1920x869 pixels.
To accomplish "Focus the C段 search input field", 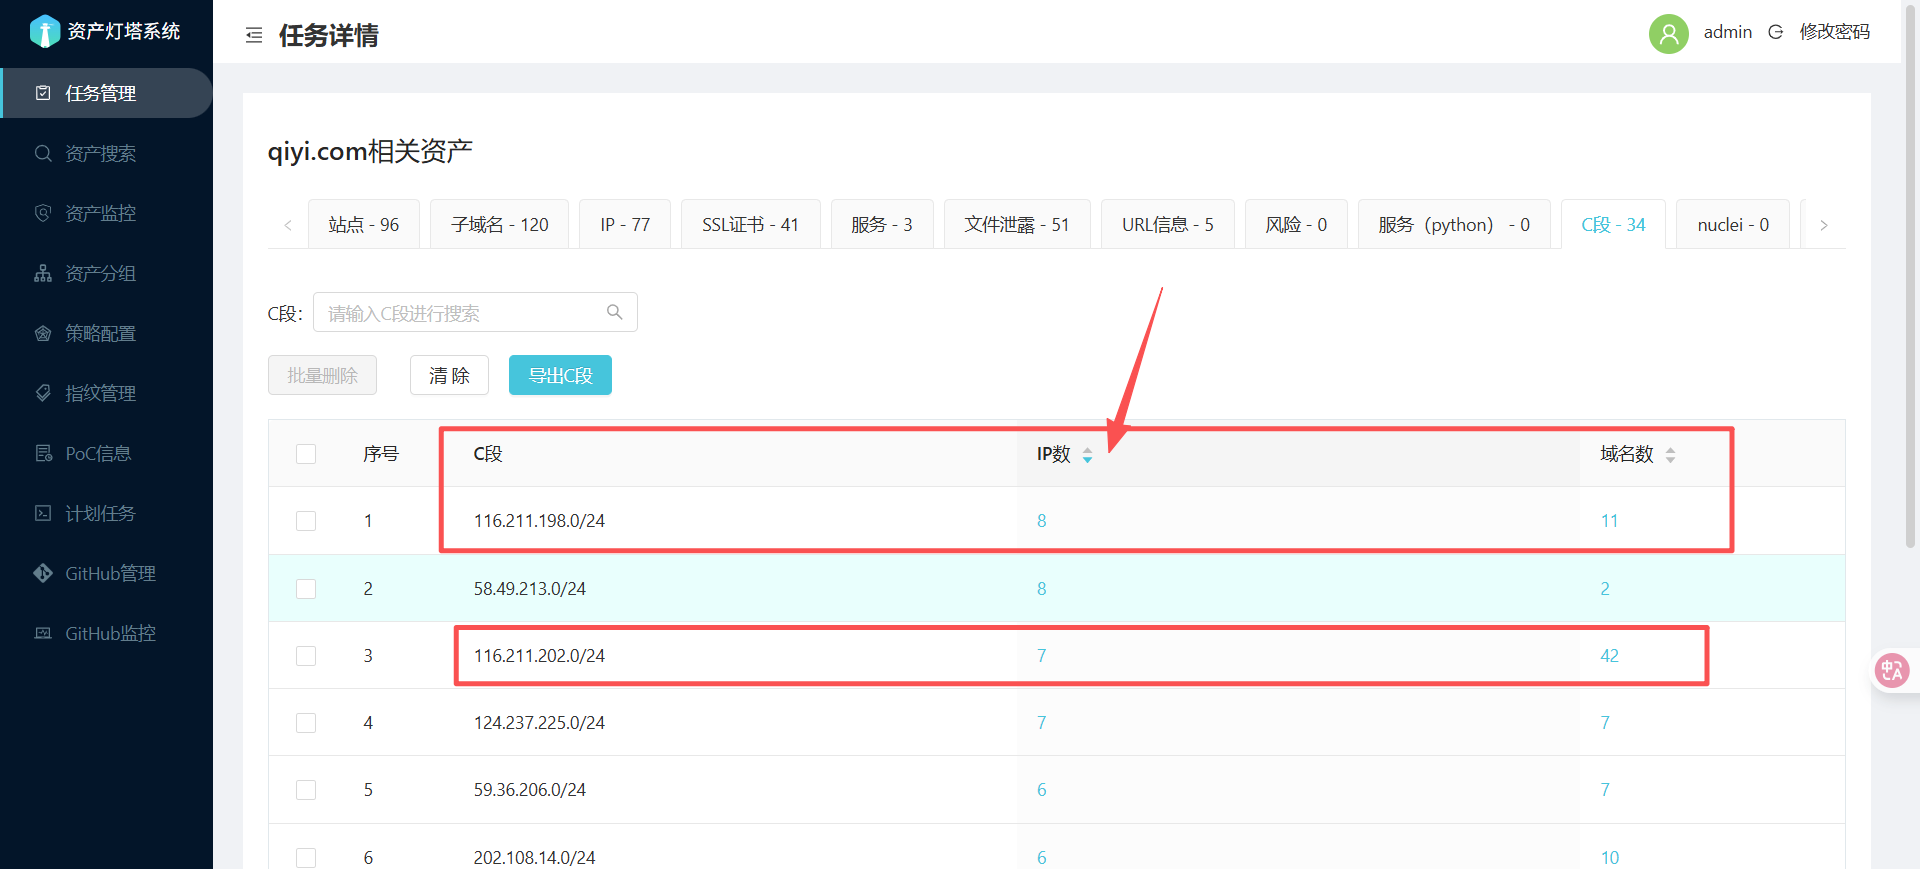I will coord(460,313).
